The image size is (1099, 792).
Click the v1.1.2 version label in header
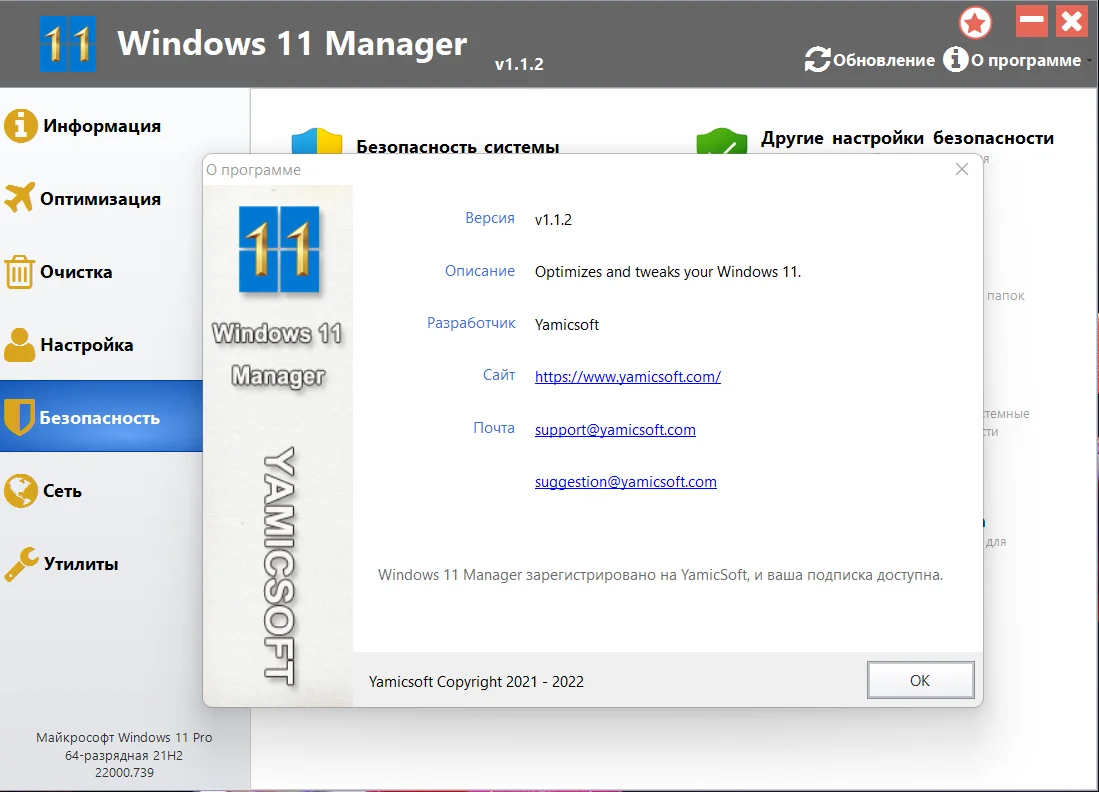click(x=519, y=64)
